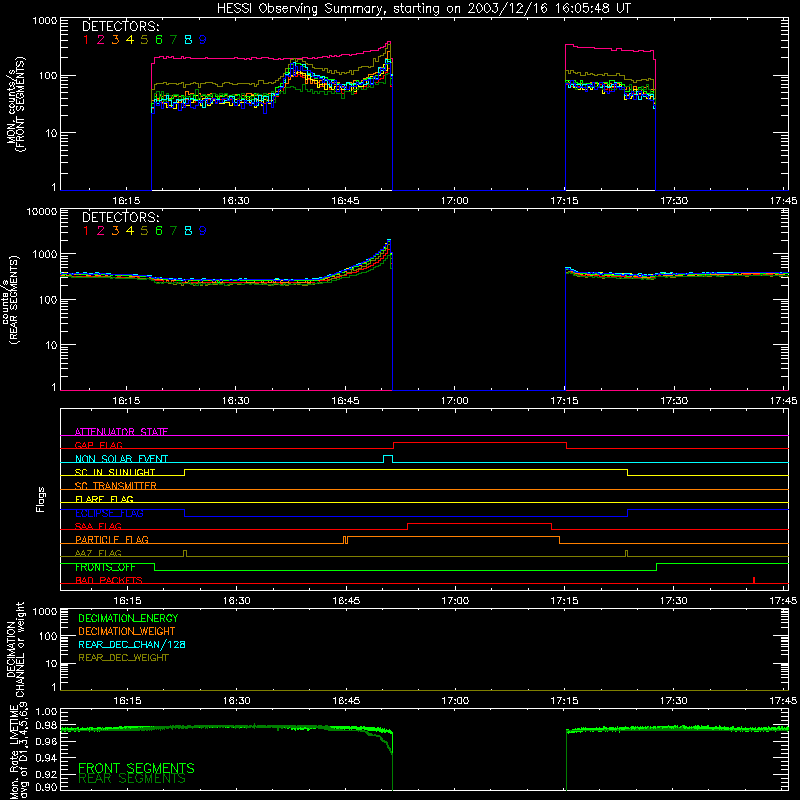Click the red BAD_PACKETS spike near 17:40
800x800 pixels.
click(754, 580)
